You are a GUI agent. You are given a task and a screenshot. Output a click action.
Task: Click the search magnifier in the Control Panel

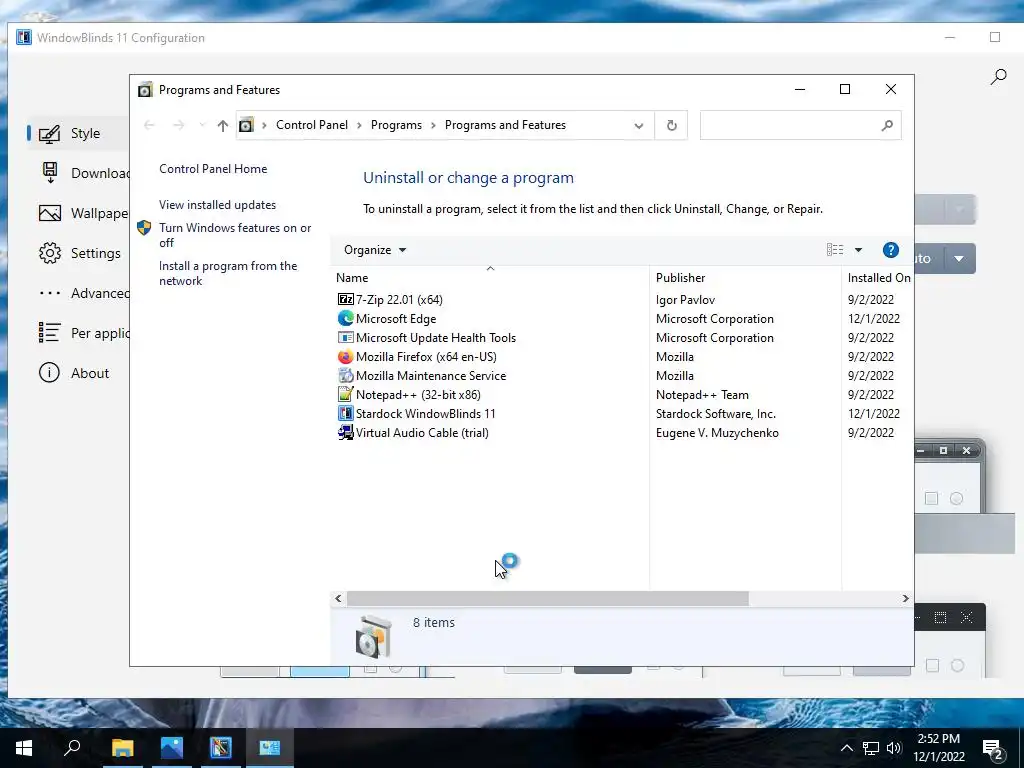coord(886,125)
